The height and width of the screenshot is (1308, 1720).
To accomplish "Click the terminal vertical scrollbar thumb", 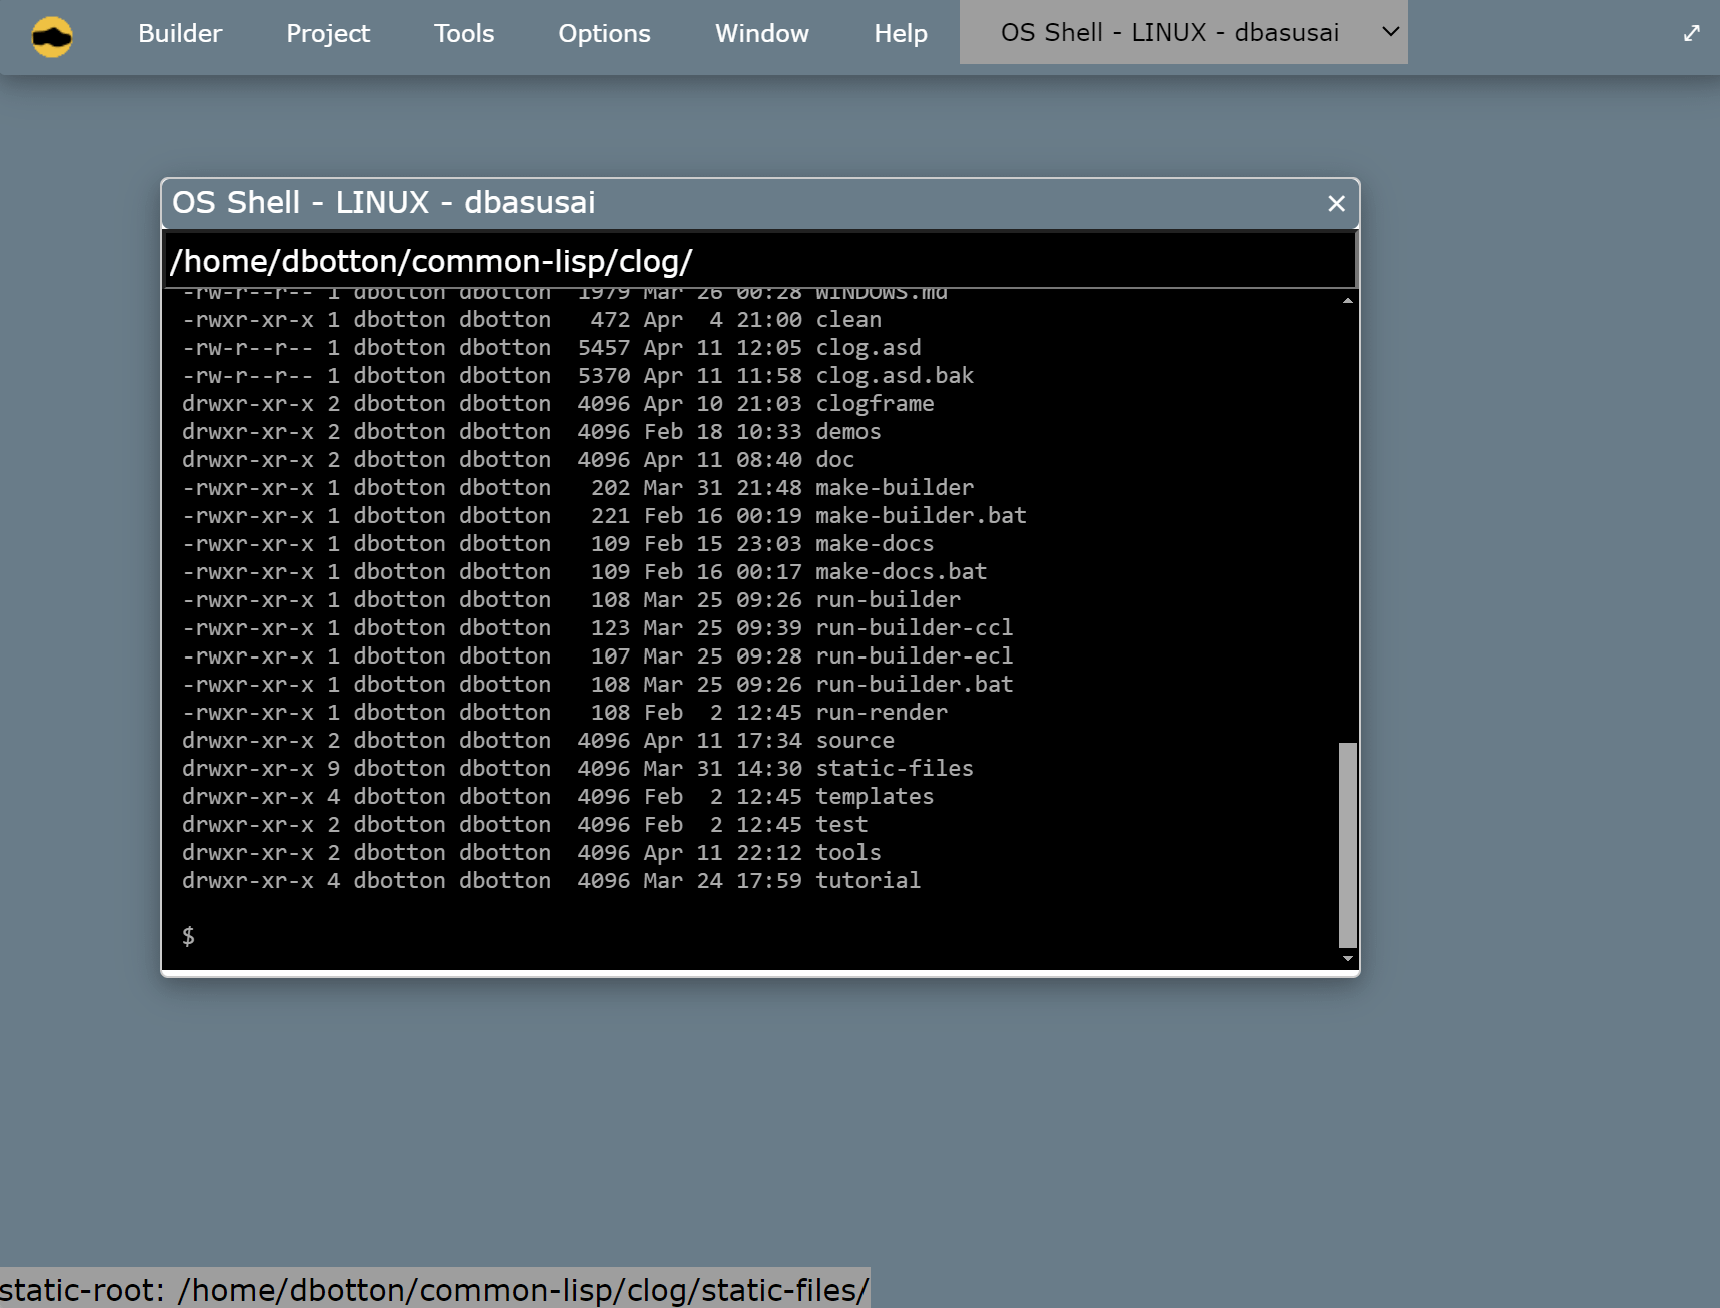I will point(1348,844).
